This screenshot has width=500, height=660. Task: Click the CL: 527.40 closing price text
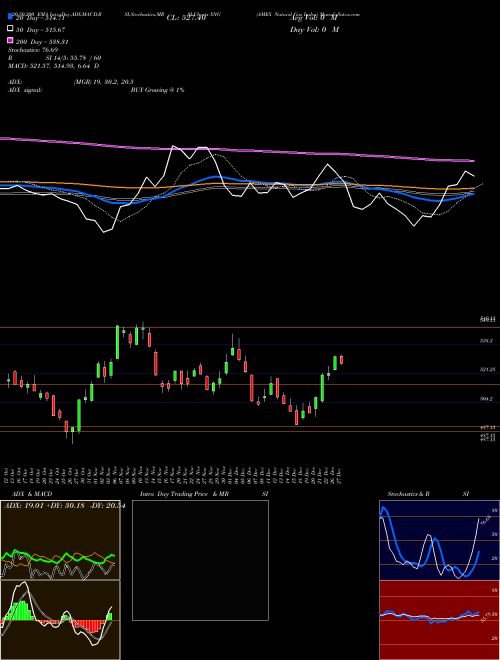point(186,18)
